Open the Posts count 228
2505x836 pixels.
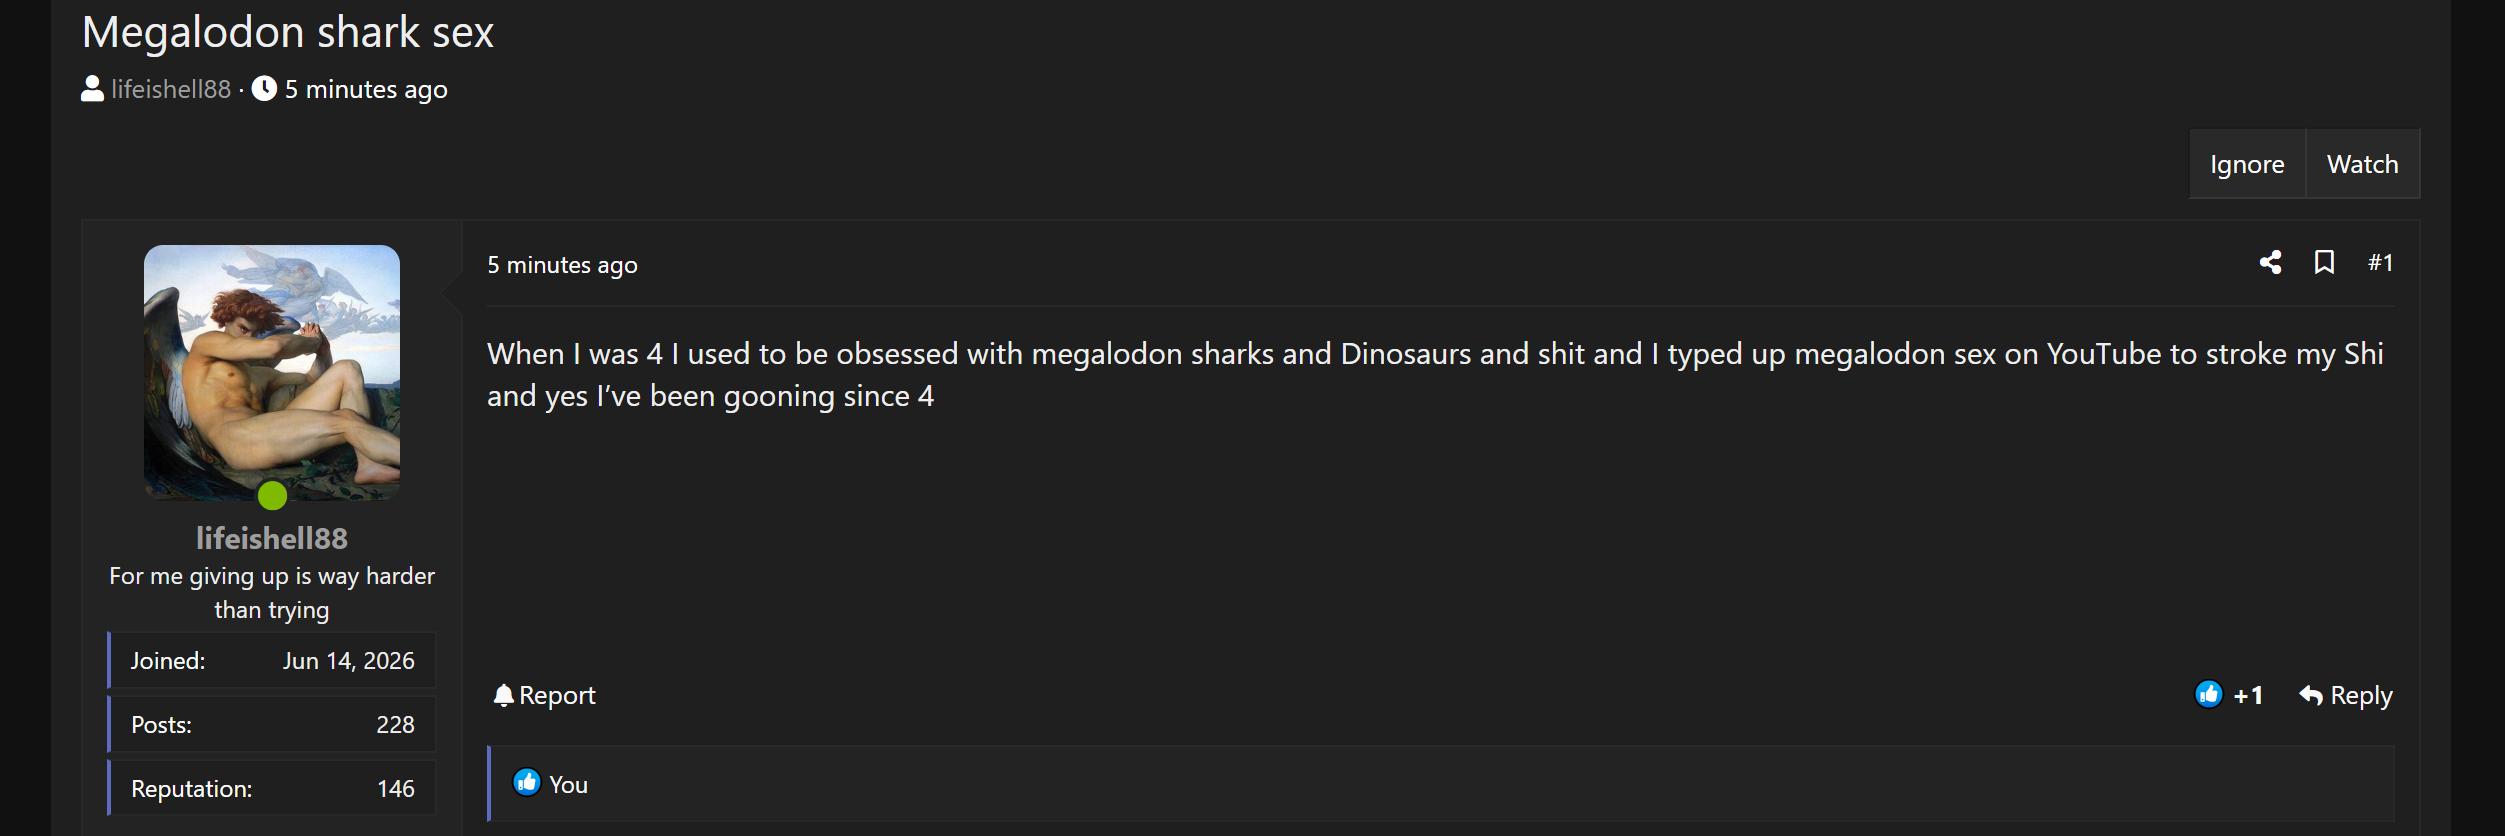tap(395, 725)
